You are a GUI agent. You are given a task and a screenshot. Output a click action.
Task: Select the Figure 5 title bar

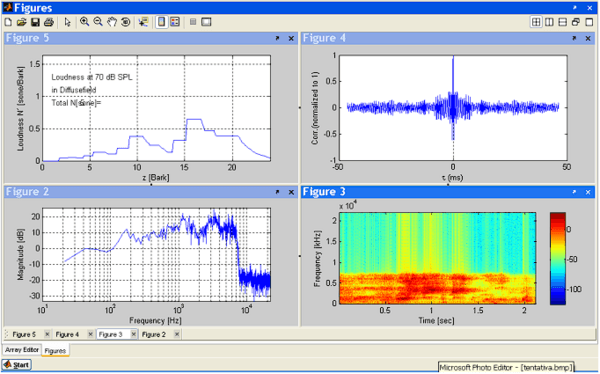click(x=151, y=38)
